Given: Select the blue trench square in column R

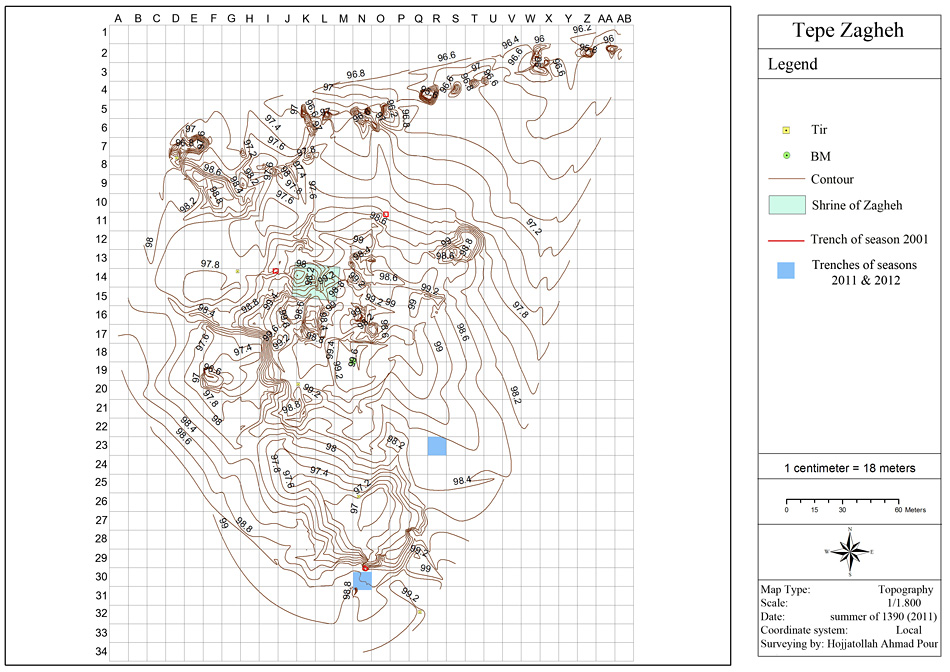Looking at the screenshot, I should click(x=437, y=446).
